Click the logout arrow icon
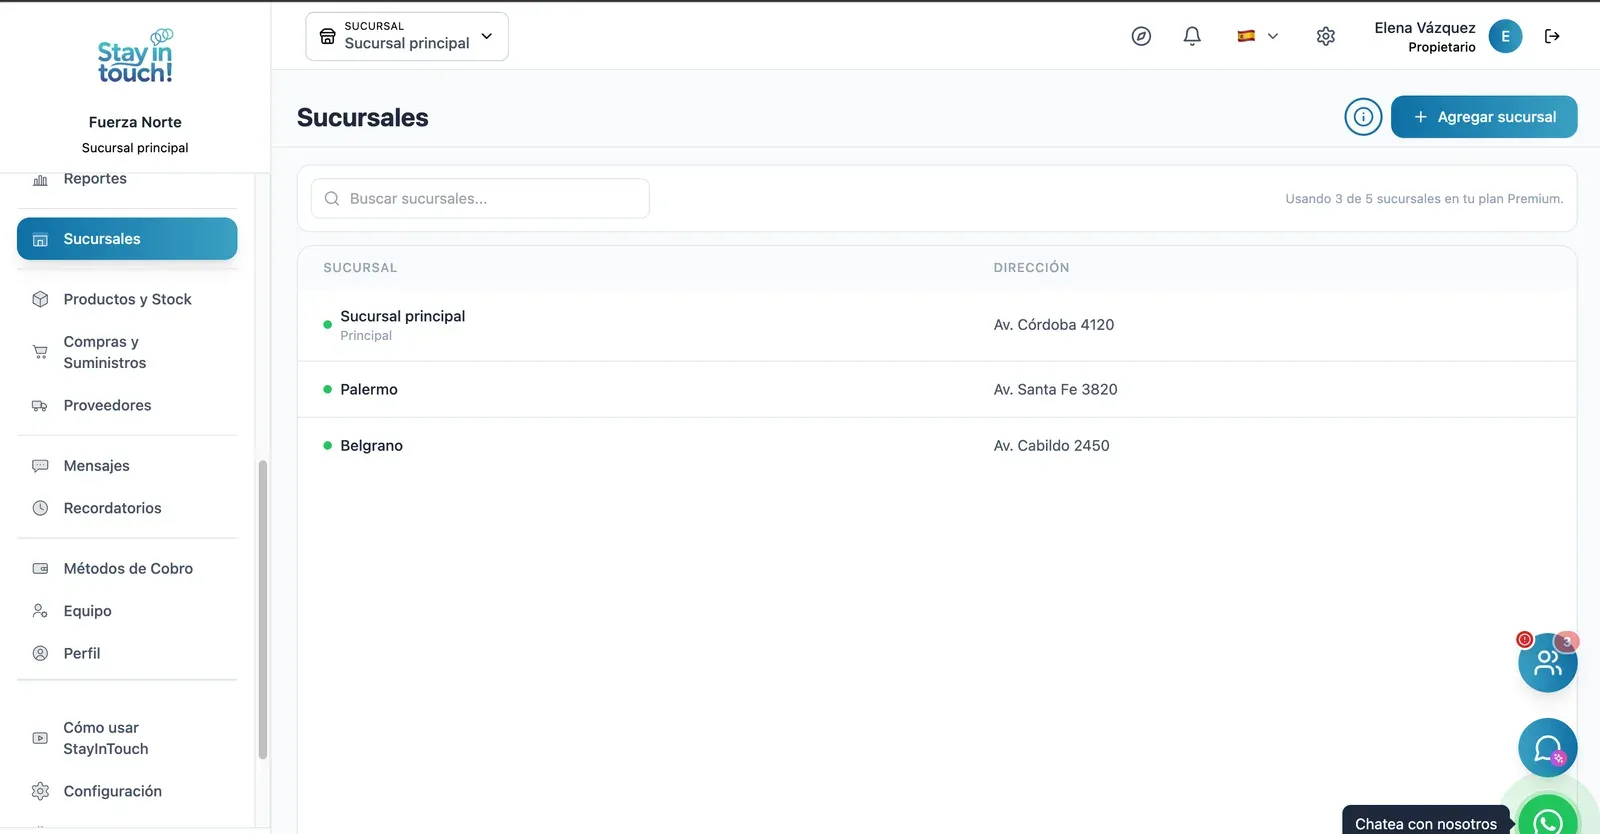Image resolution: width=1600 pixels, height=834 pixels. pyautogui.click(x=1552, y=36)
